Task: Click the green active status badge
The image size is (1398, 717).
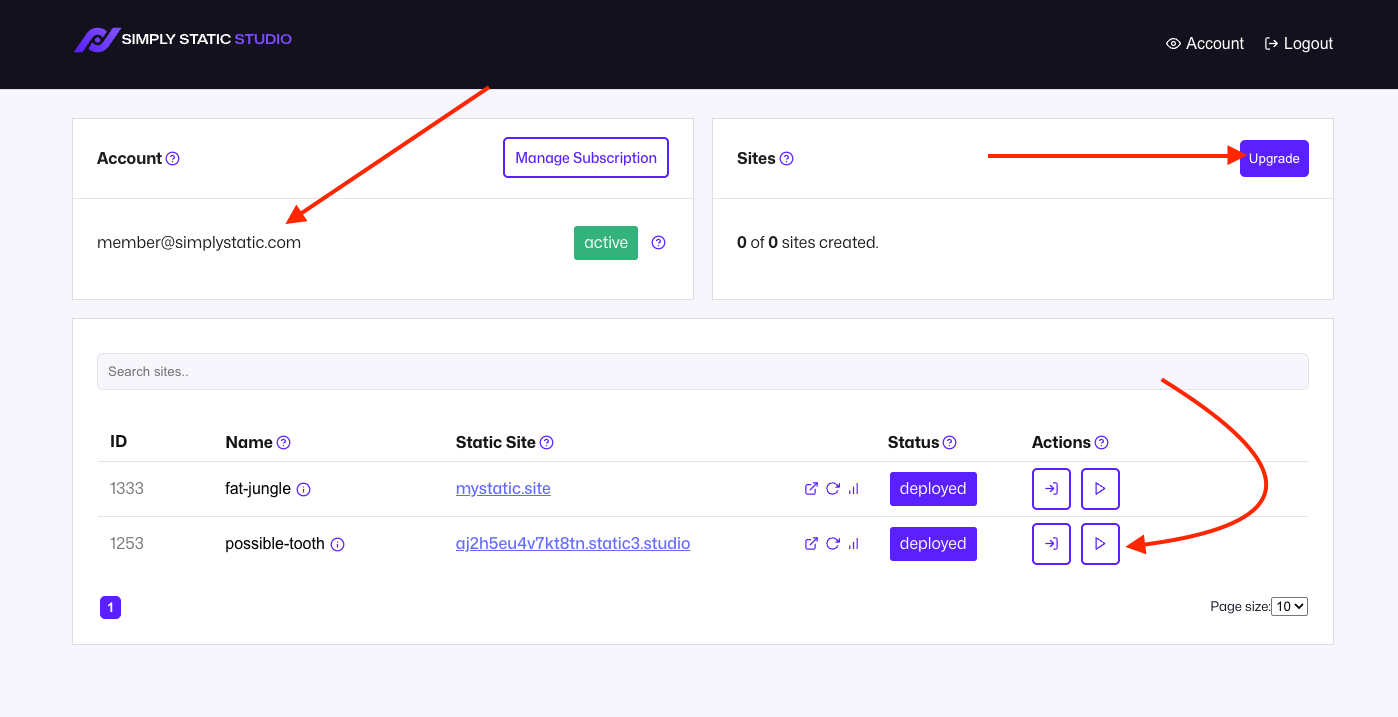Action: (606, 243)
